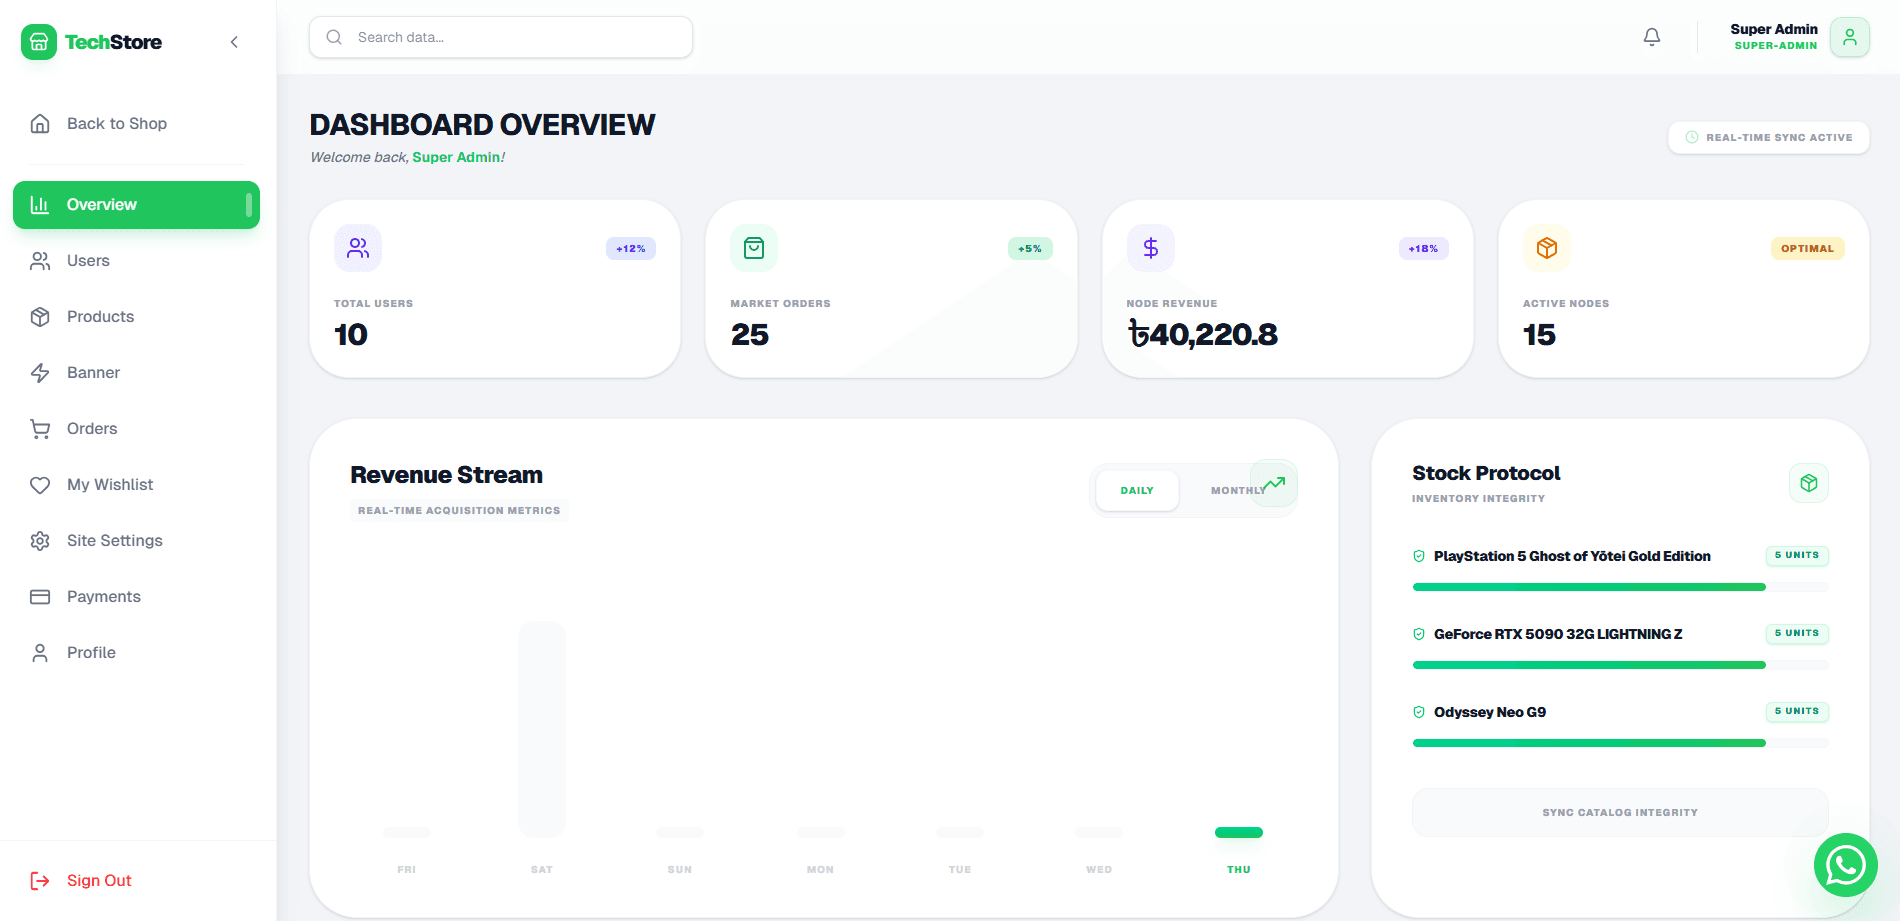1900x921 pixels.
Task: Go to the Orders page
Action: tap(136, 429)
